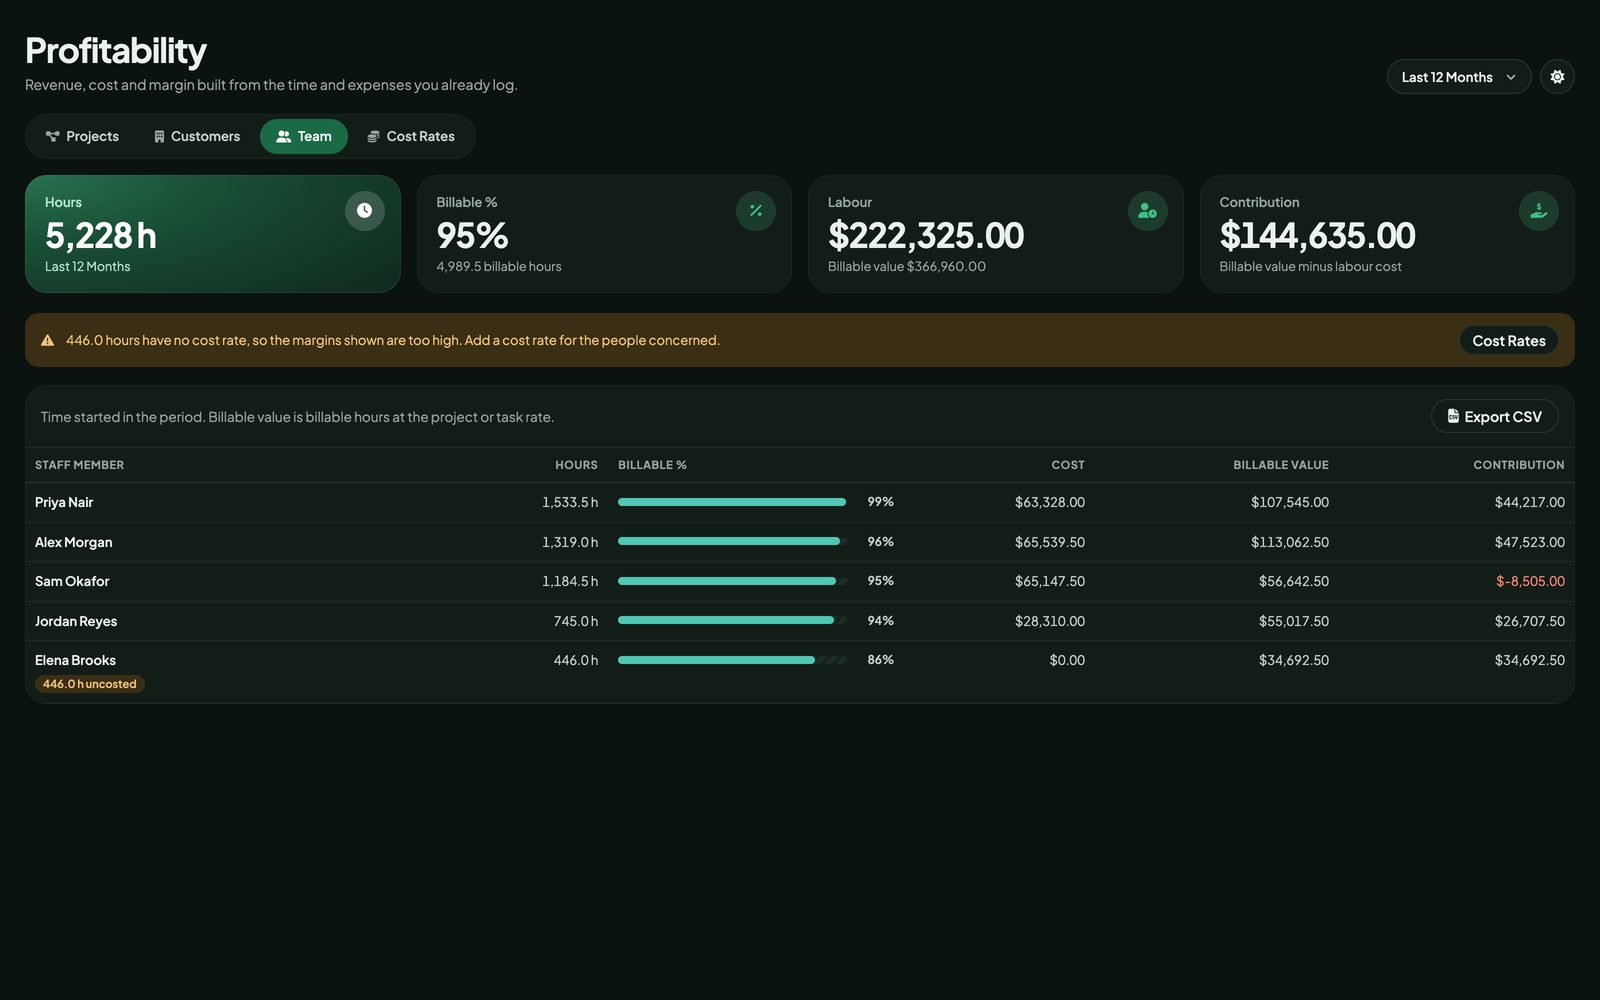Click the Cost column header
This screenshot has height=1000, width=1600.
click(x=1068, y=465)
